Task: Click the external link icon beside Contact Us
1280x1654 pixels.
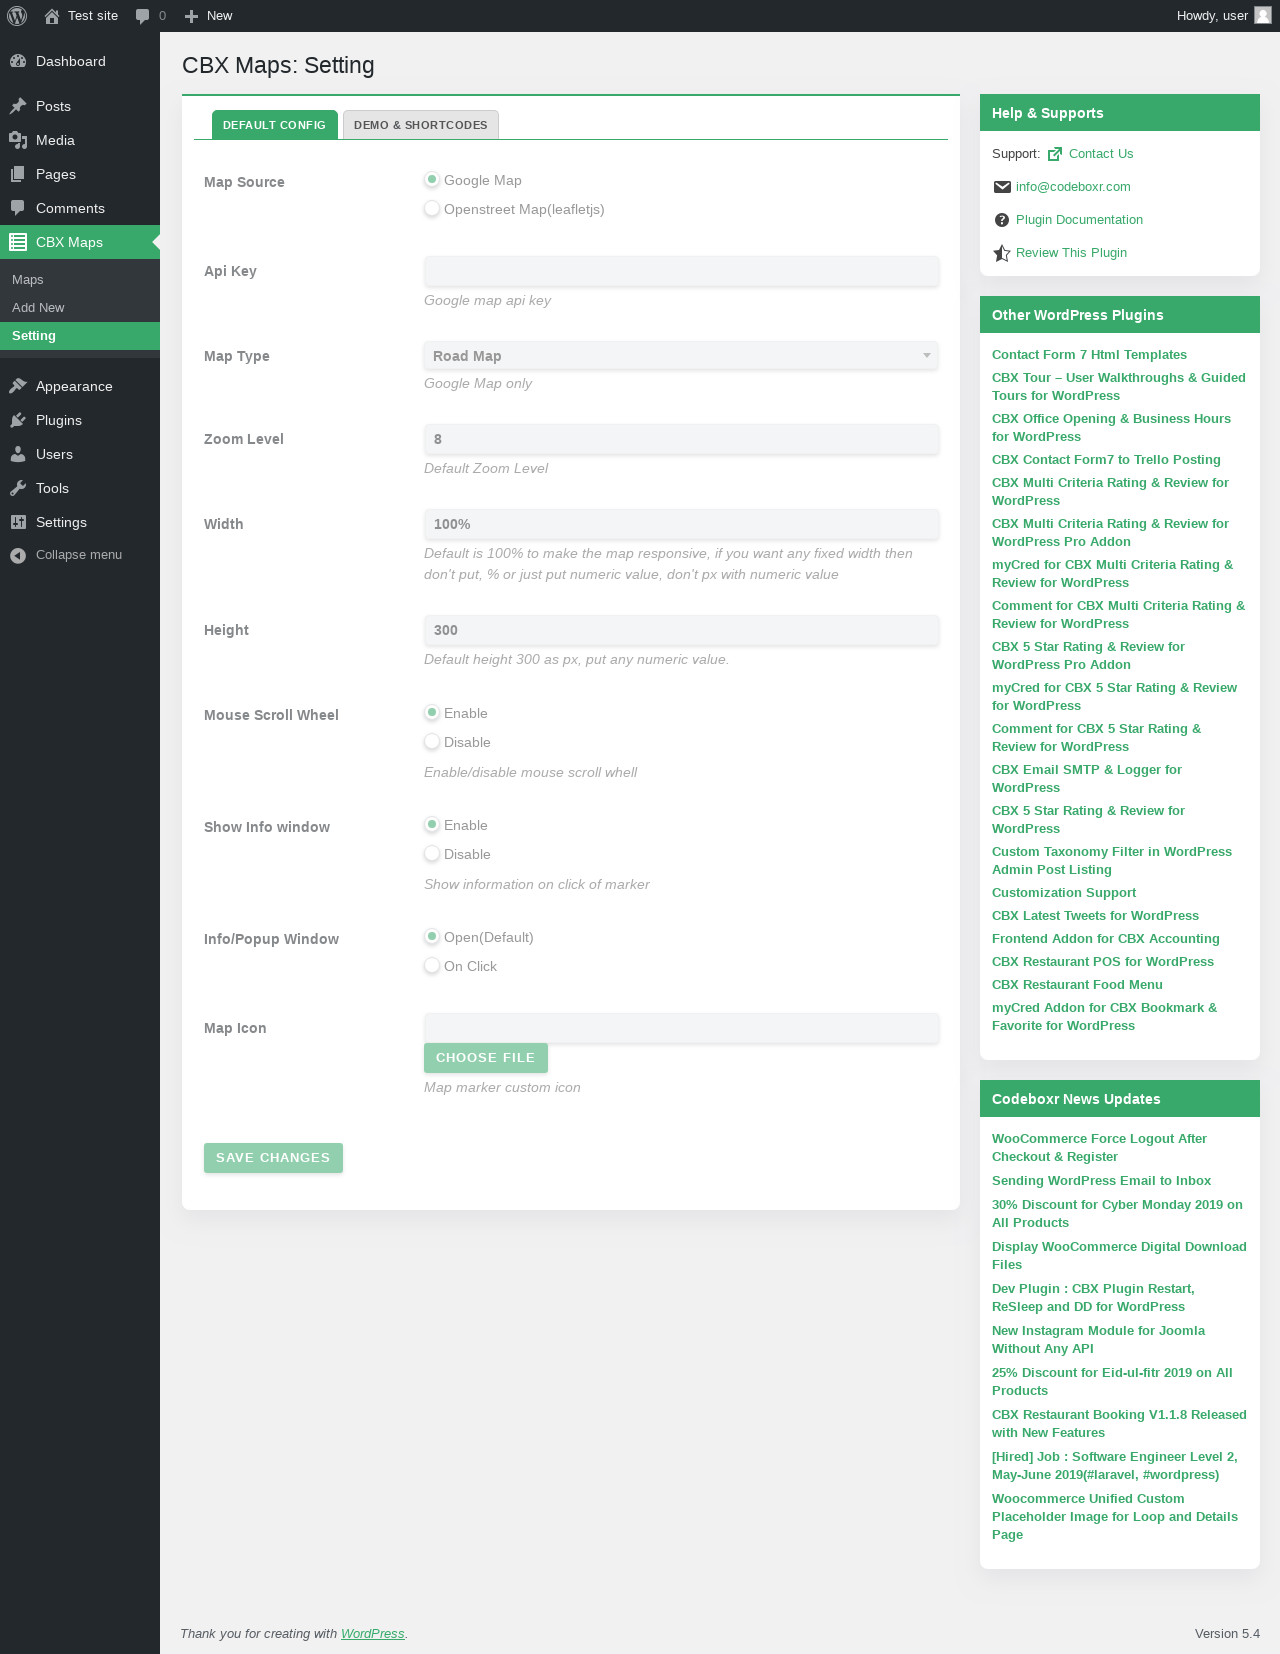Action: point(1055,154)
